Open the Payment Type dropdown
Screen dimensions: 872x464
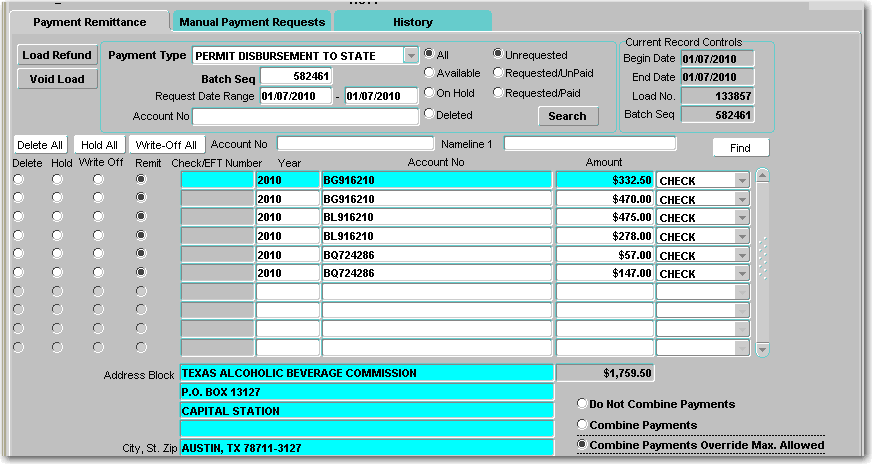pyautogui.click(x=410, y=56)
